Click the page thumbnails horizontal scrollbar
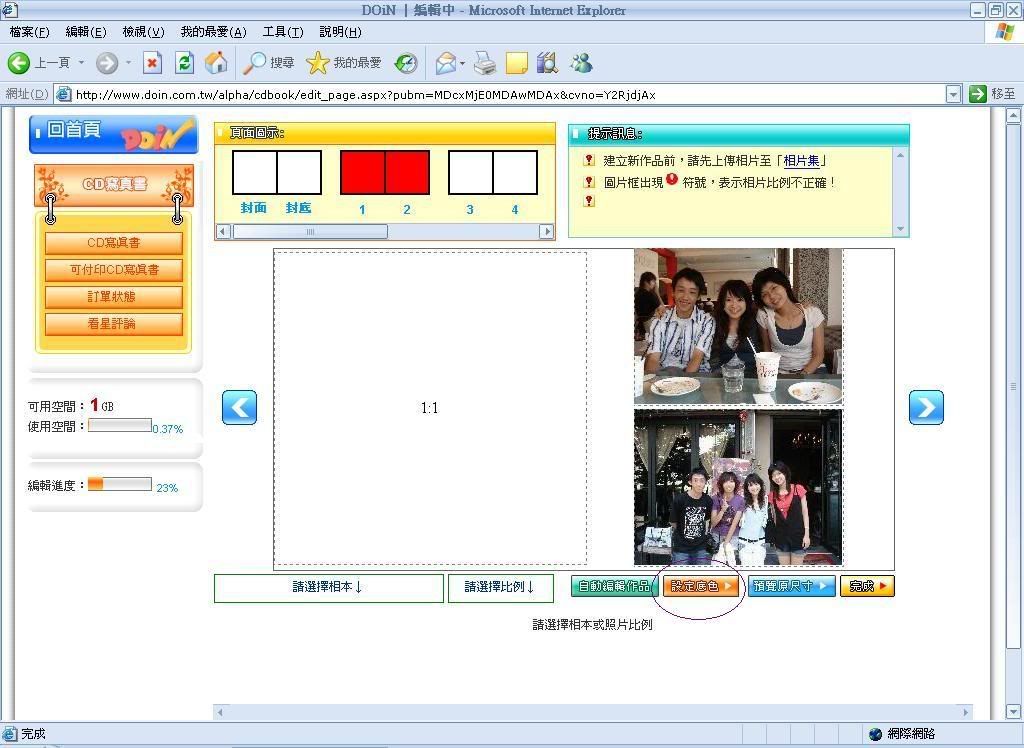This screenshot has height=748, width=1024. coord(310,232)
